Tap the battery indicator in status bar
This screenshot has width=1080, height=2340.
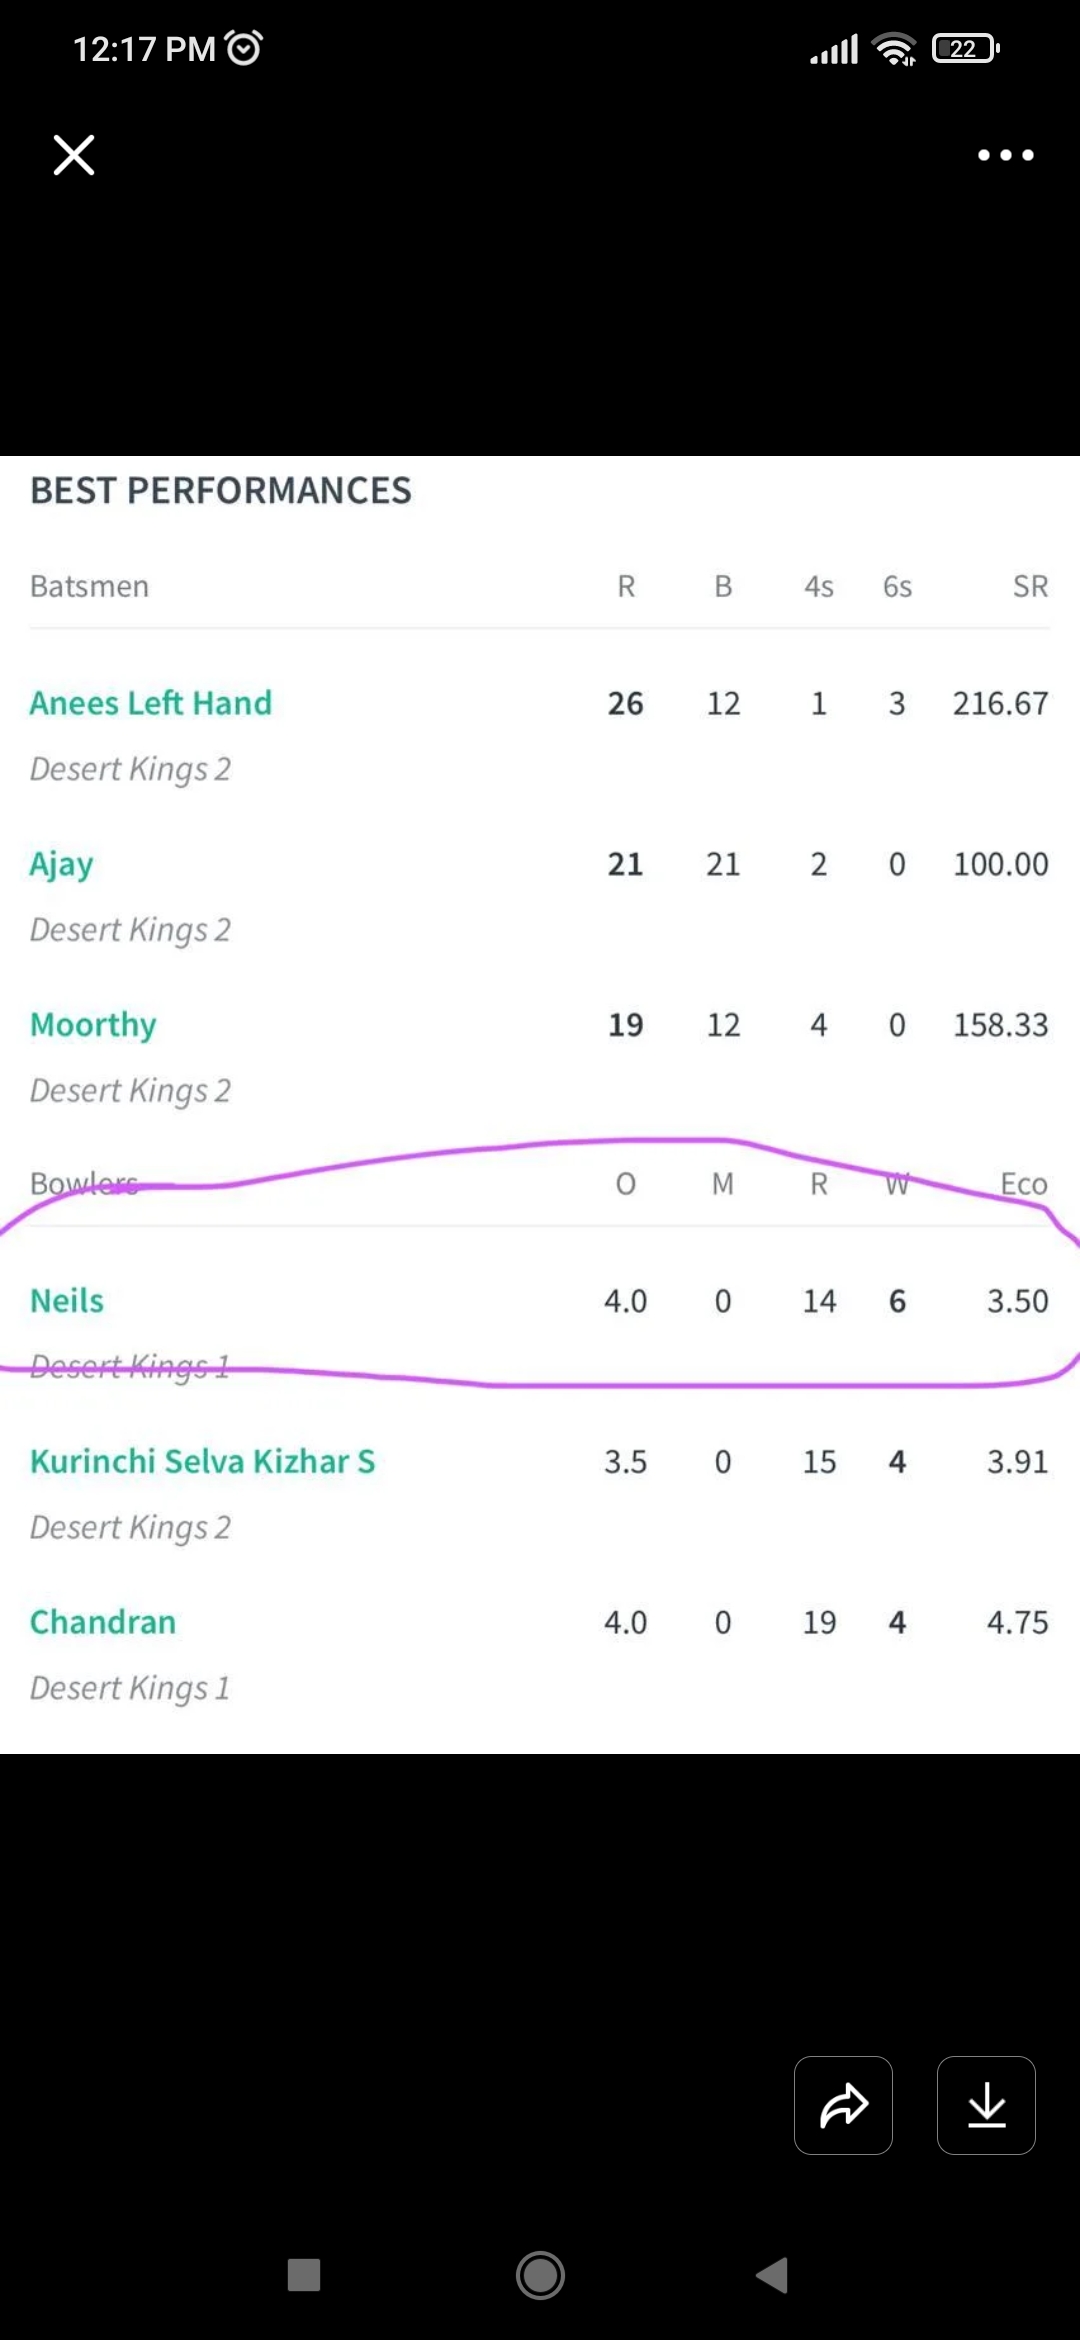pyautogui.click(x=966, y=48)
